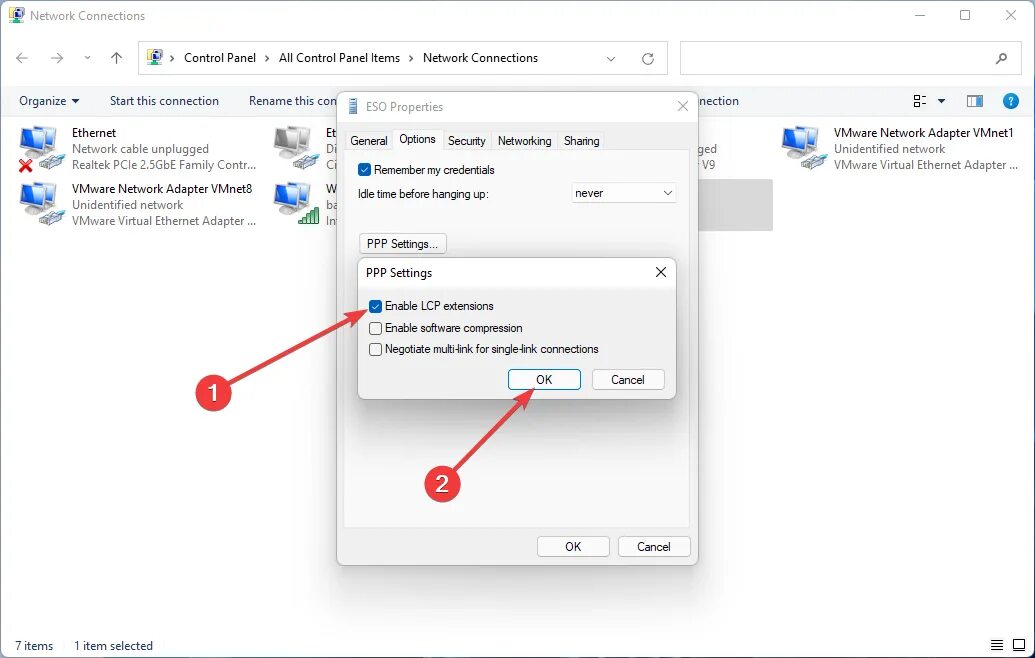Click the 1 item selected status text

tap(113, 646)
